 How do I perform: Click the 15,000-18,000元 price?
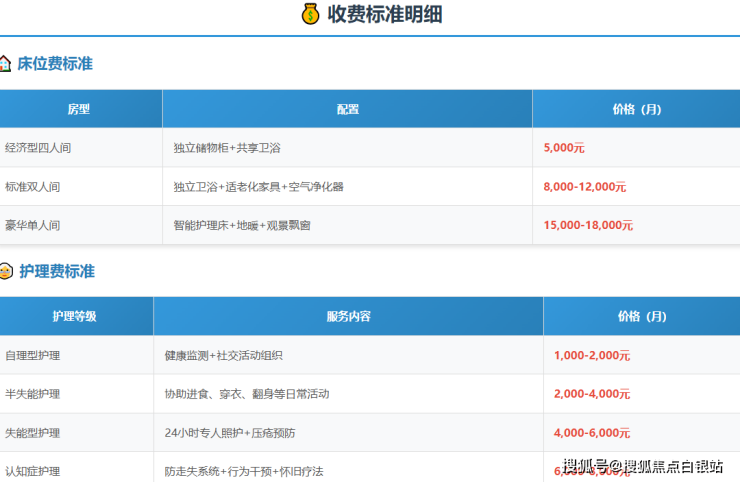click(588, 226)
